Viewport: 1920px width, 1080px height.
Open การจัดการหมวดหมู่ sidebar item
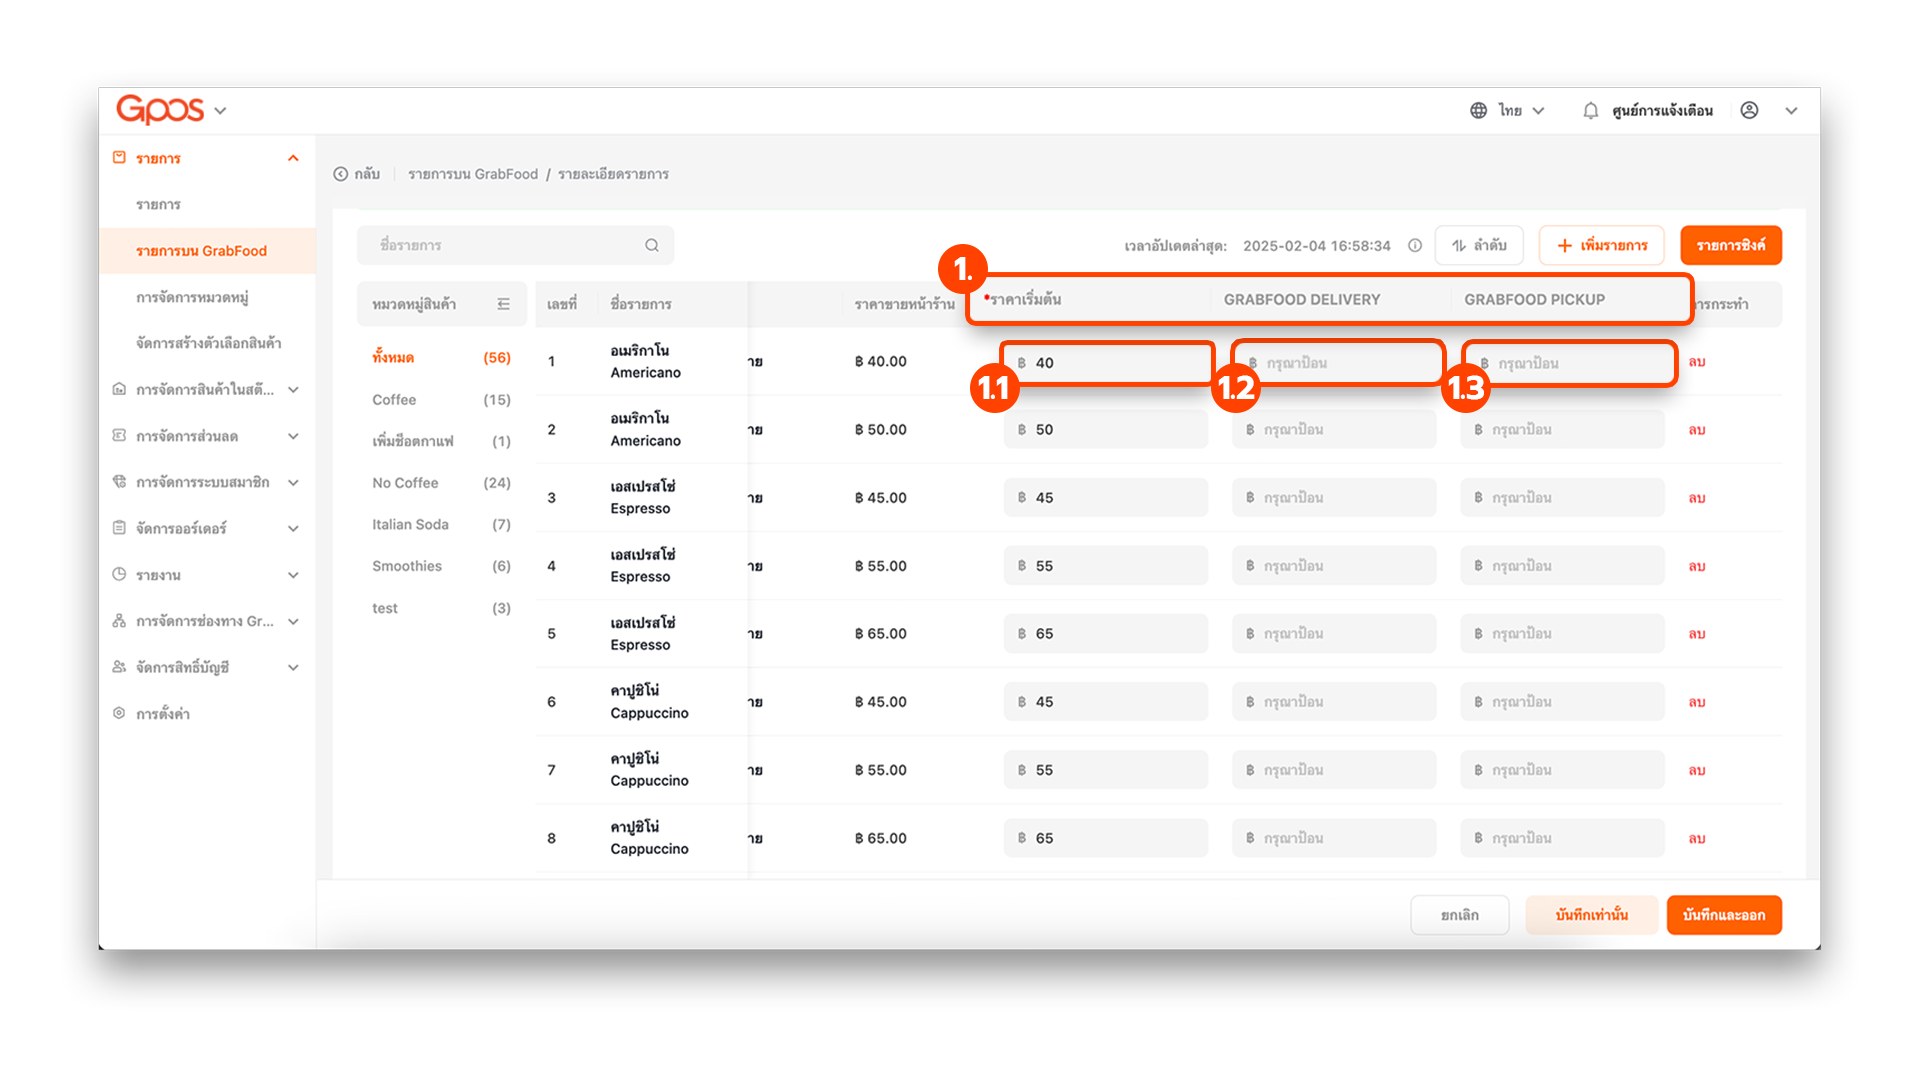click(x=192, y=297)
